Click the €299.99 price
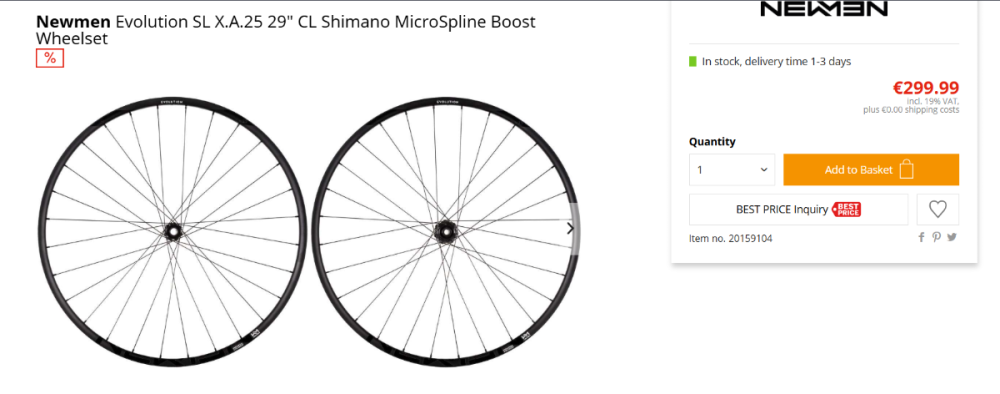The image size is (1000, 394). 925,88
